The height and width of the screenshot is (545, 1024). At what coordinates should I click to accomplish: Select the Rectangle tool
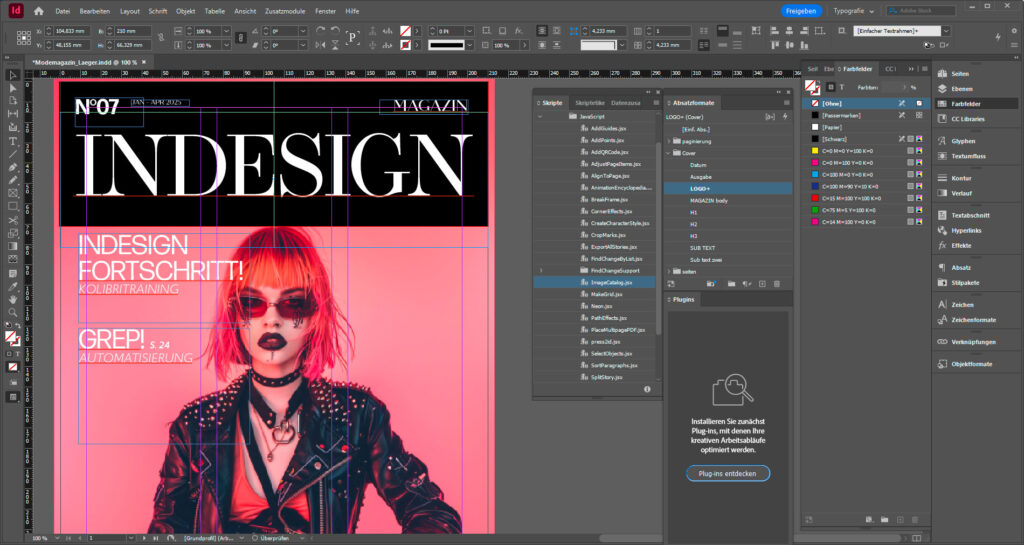pos(12,206)
